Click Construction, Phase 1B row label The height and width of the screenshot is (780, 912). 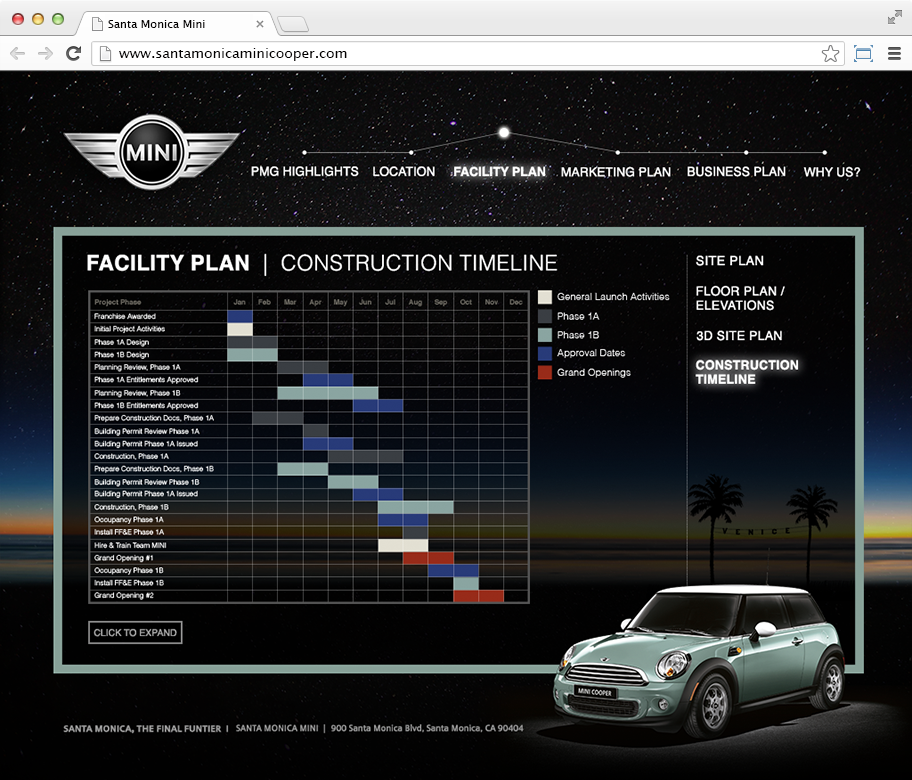click(x=131, y=507)
